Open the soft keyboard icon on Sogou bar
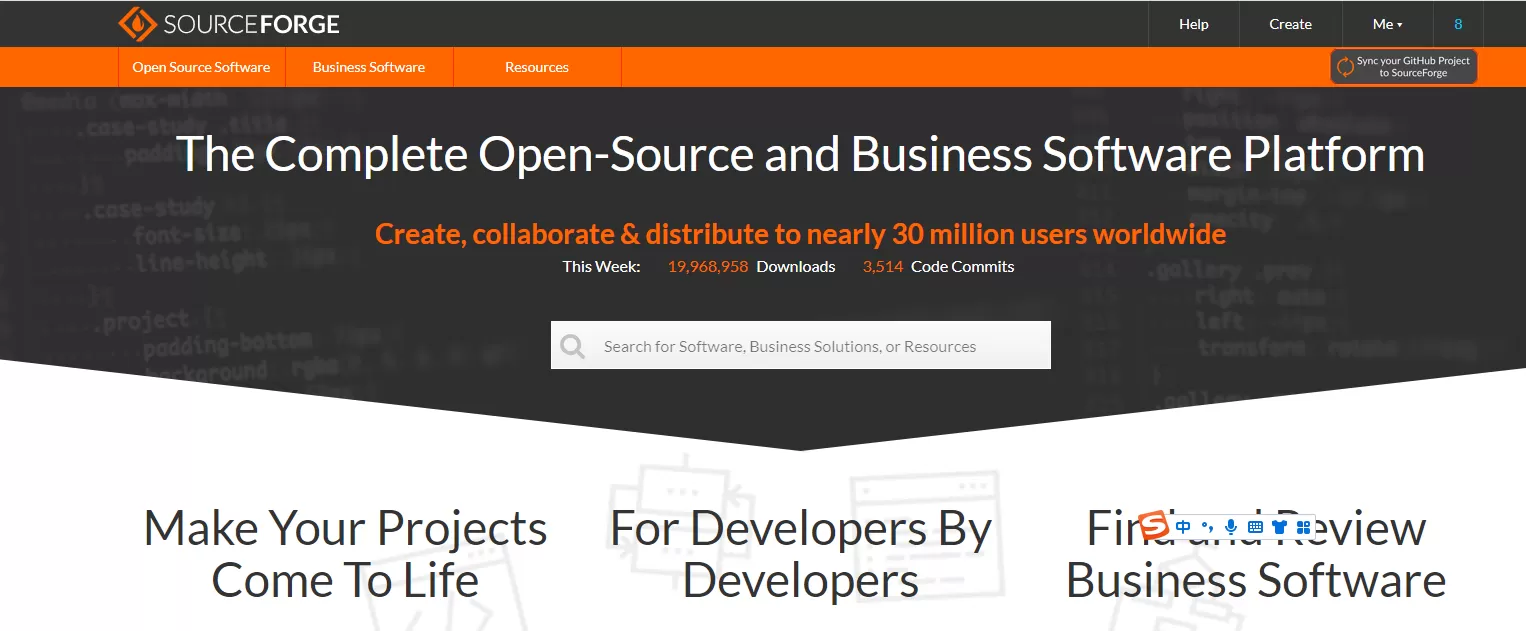 pyautogui.click(x=1255, y=527)
